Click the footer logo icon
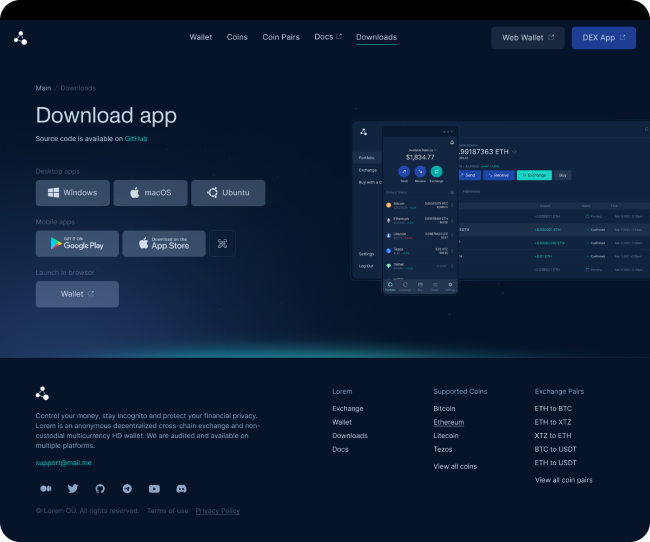650x542 pixels. (42, 393)
